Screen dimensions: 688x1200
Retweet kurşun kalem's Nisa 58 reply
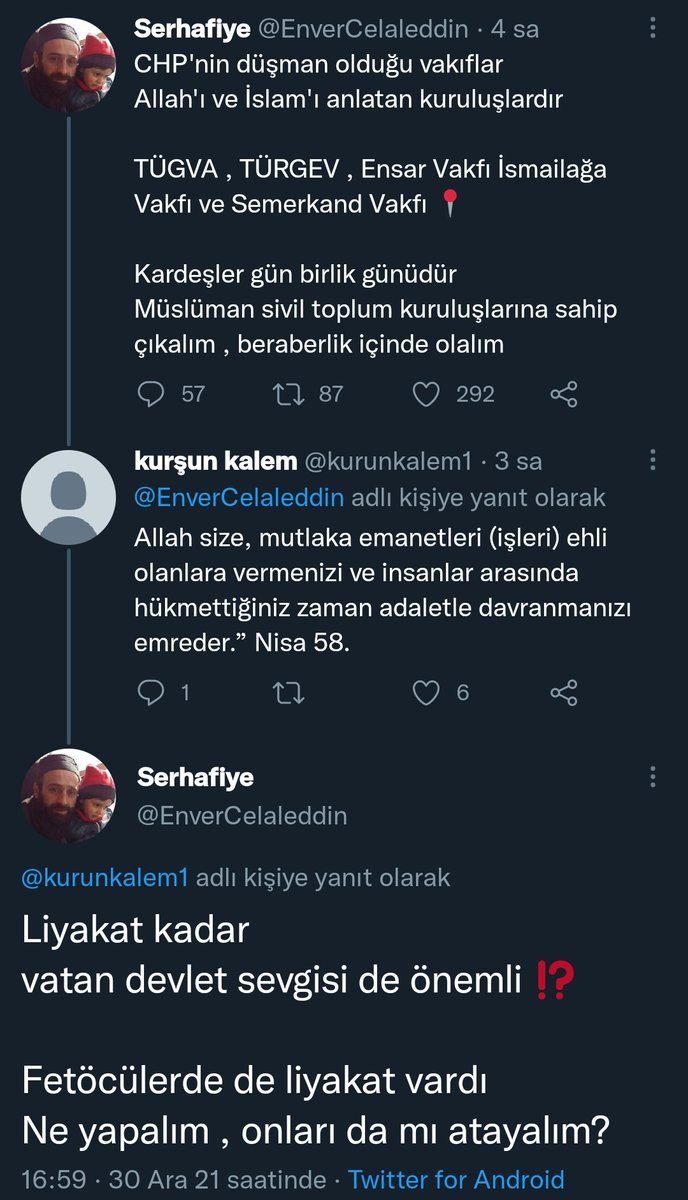click(x=290, y=692)
